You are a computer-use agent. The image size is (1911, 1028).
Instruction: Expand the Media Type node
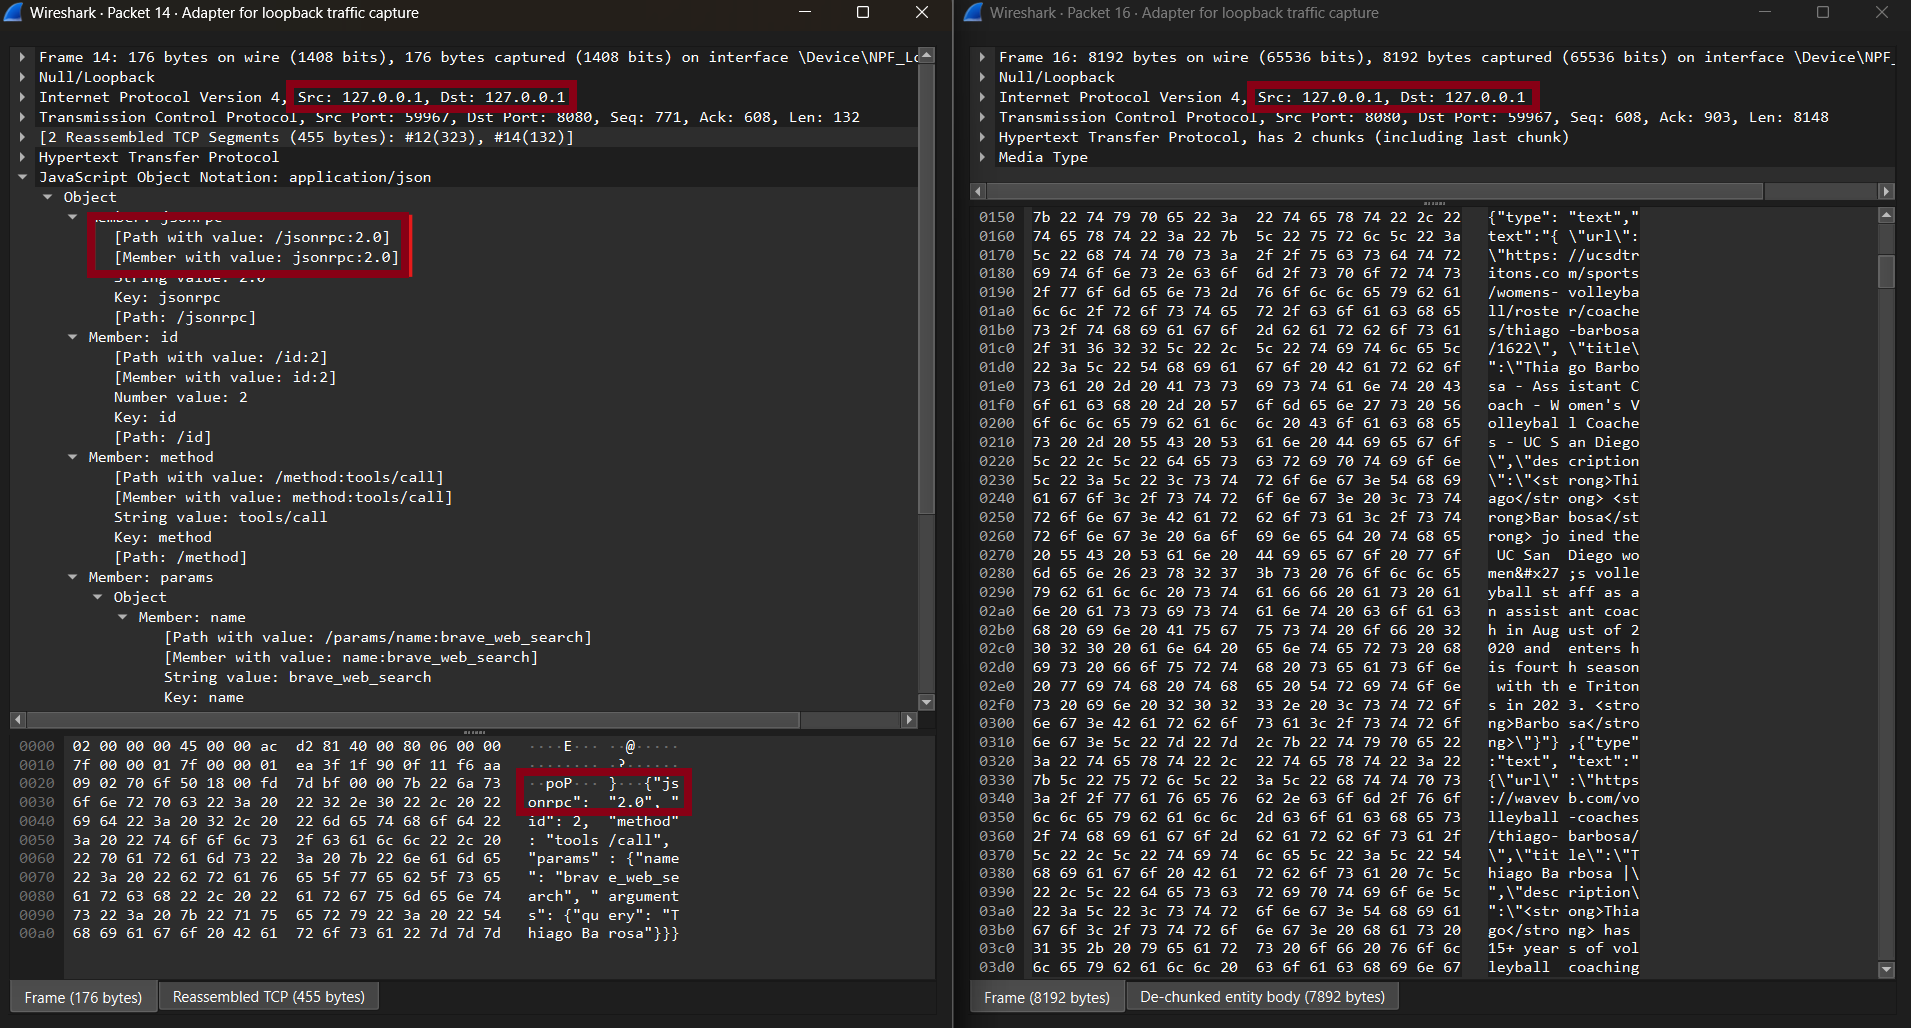coord(983,157)
